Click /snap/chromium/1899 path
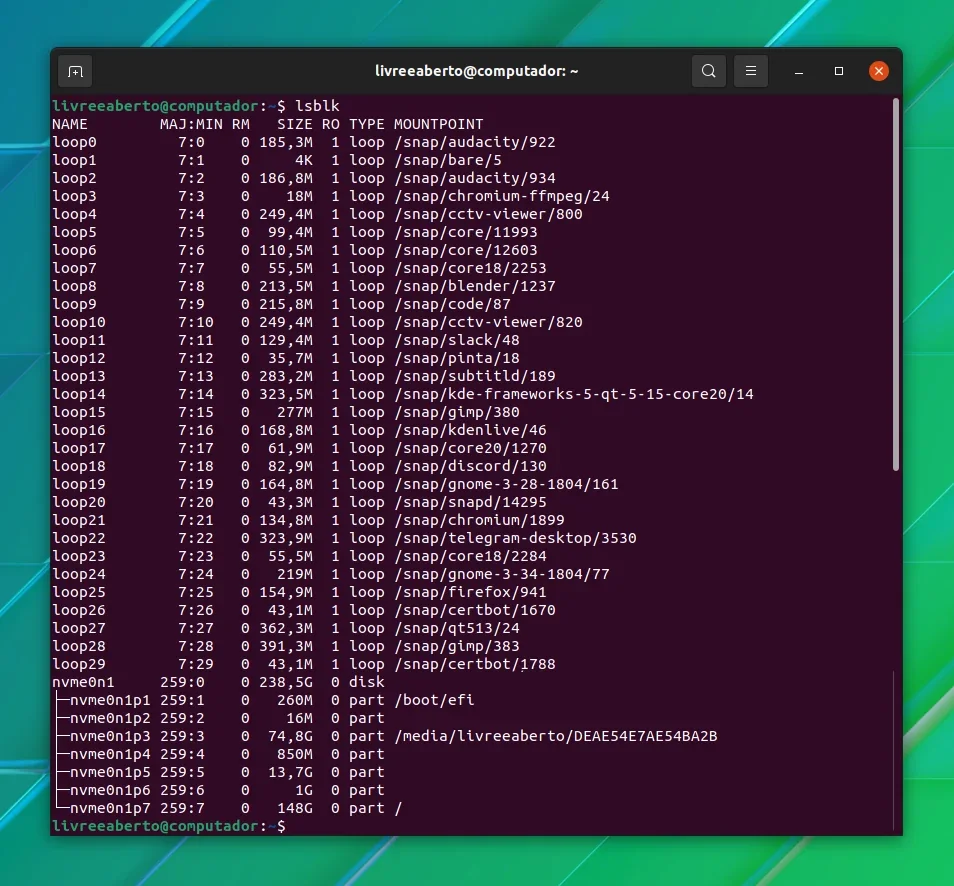 click(479, 520)
